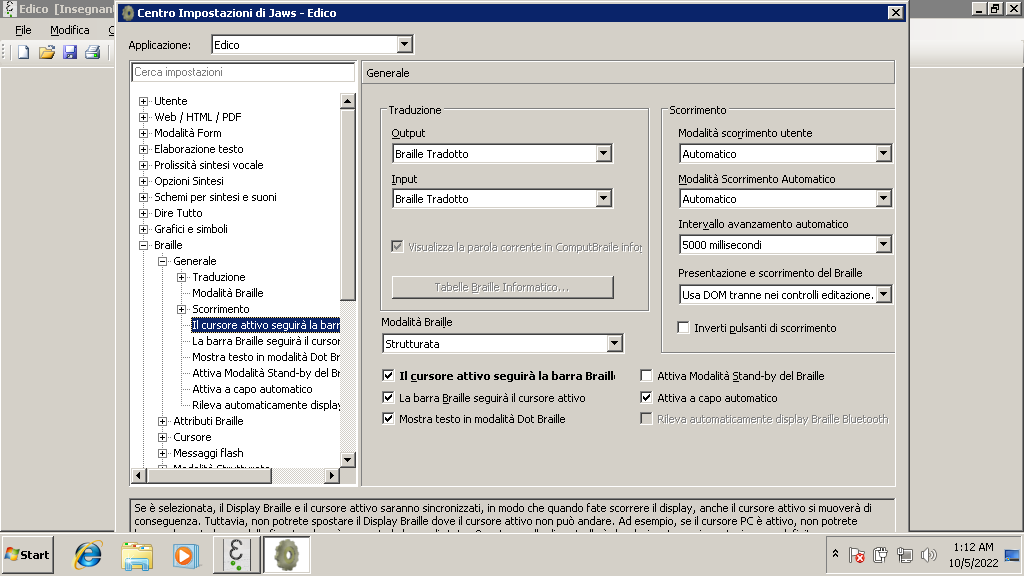Click the network tray icon
This screenshot has width=1024, height=576.
[904, 555]
